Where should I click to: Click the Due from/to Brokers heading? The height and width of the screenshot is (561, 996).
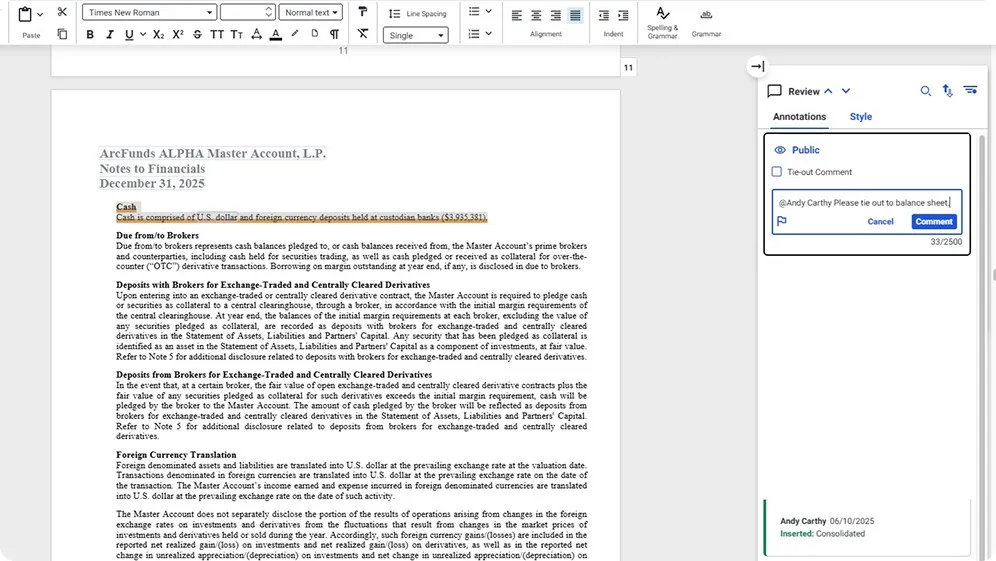coord(158,236)
